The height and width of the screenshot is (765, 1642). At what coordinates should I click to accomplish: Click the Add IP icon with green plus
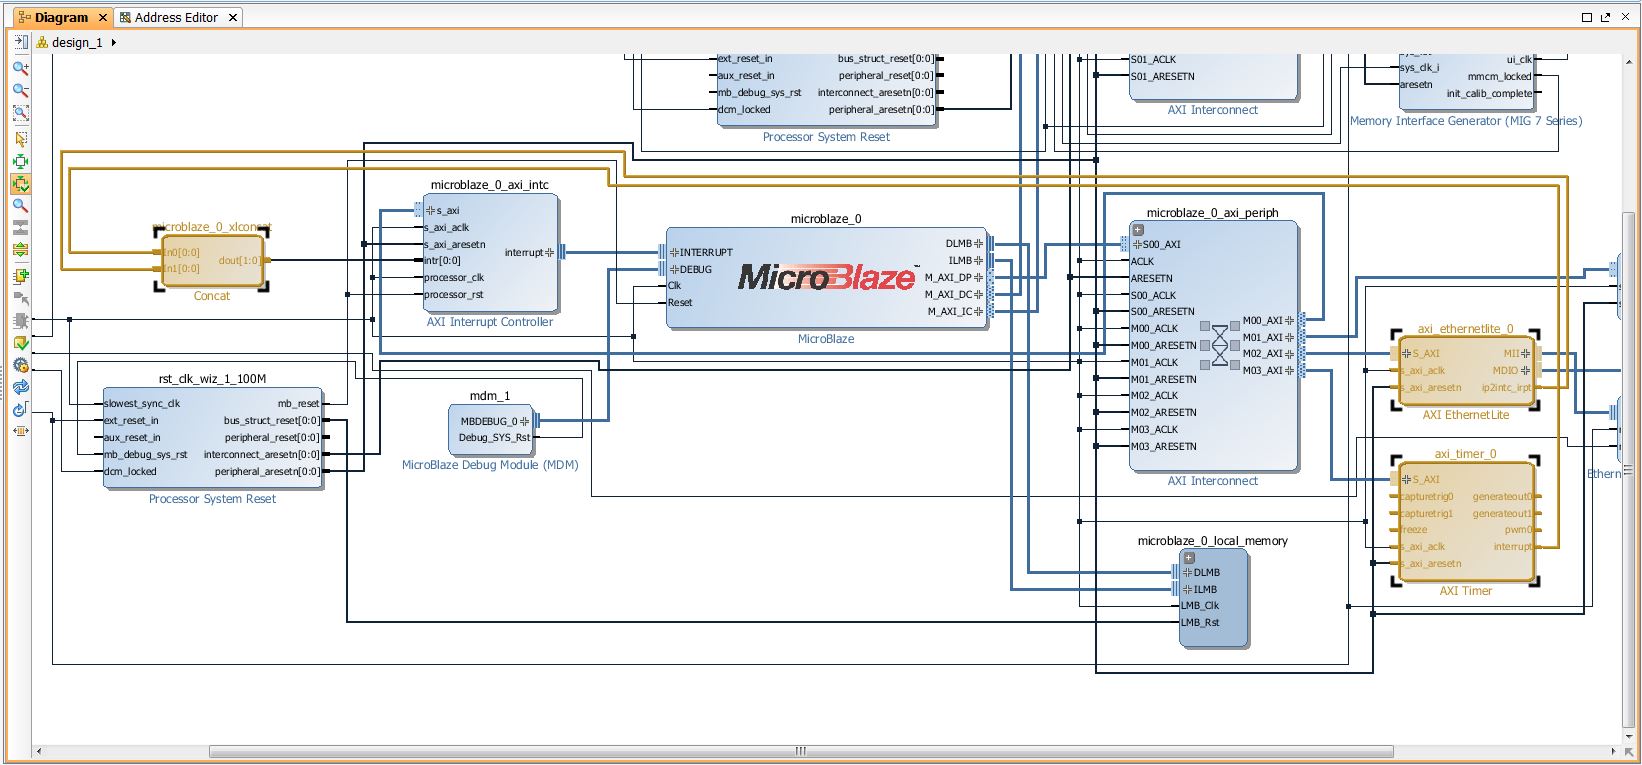pos(20,276)
